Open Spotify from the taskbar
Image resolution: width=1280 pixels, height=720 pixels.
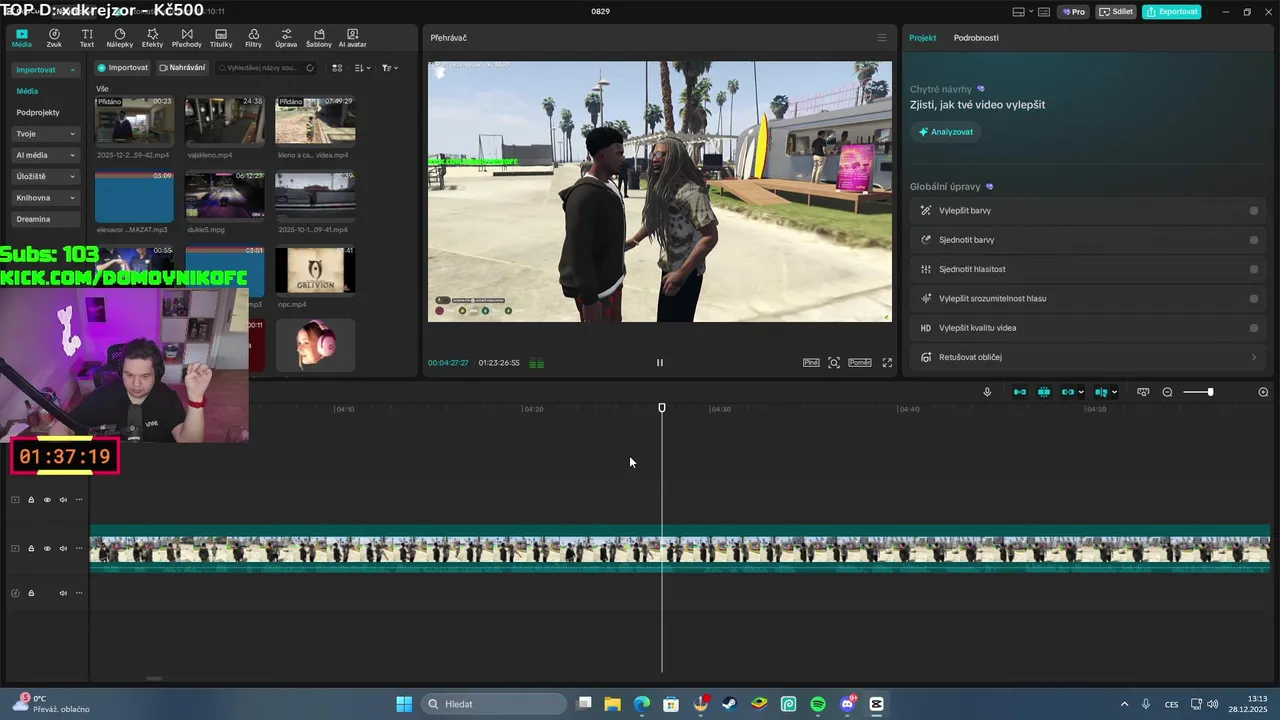click(x=818, y=704)
